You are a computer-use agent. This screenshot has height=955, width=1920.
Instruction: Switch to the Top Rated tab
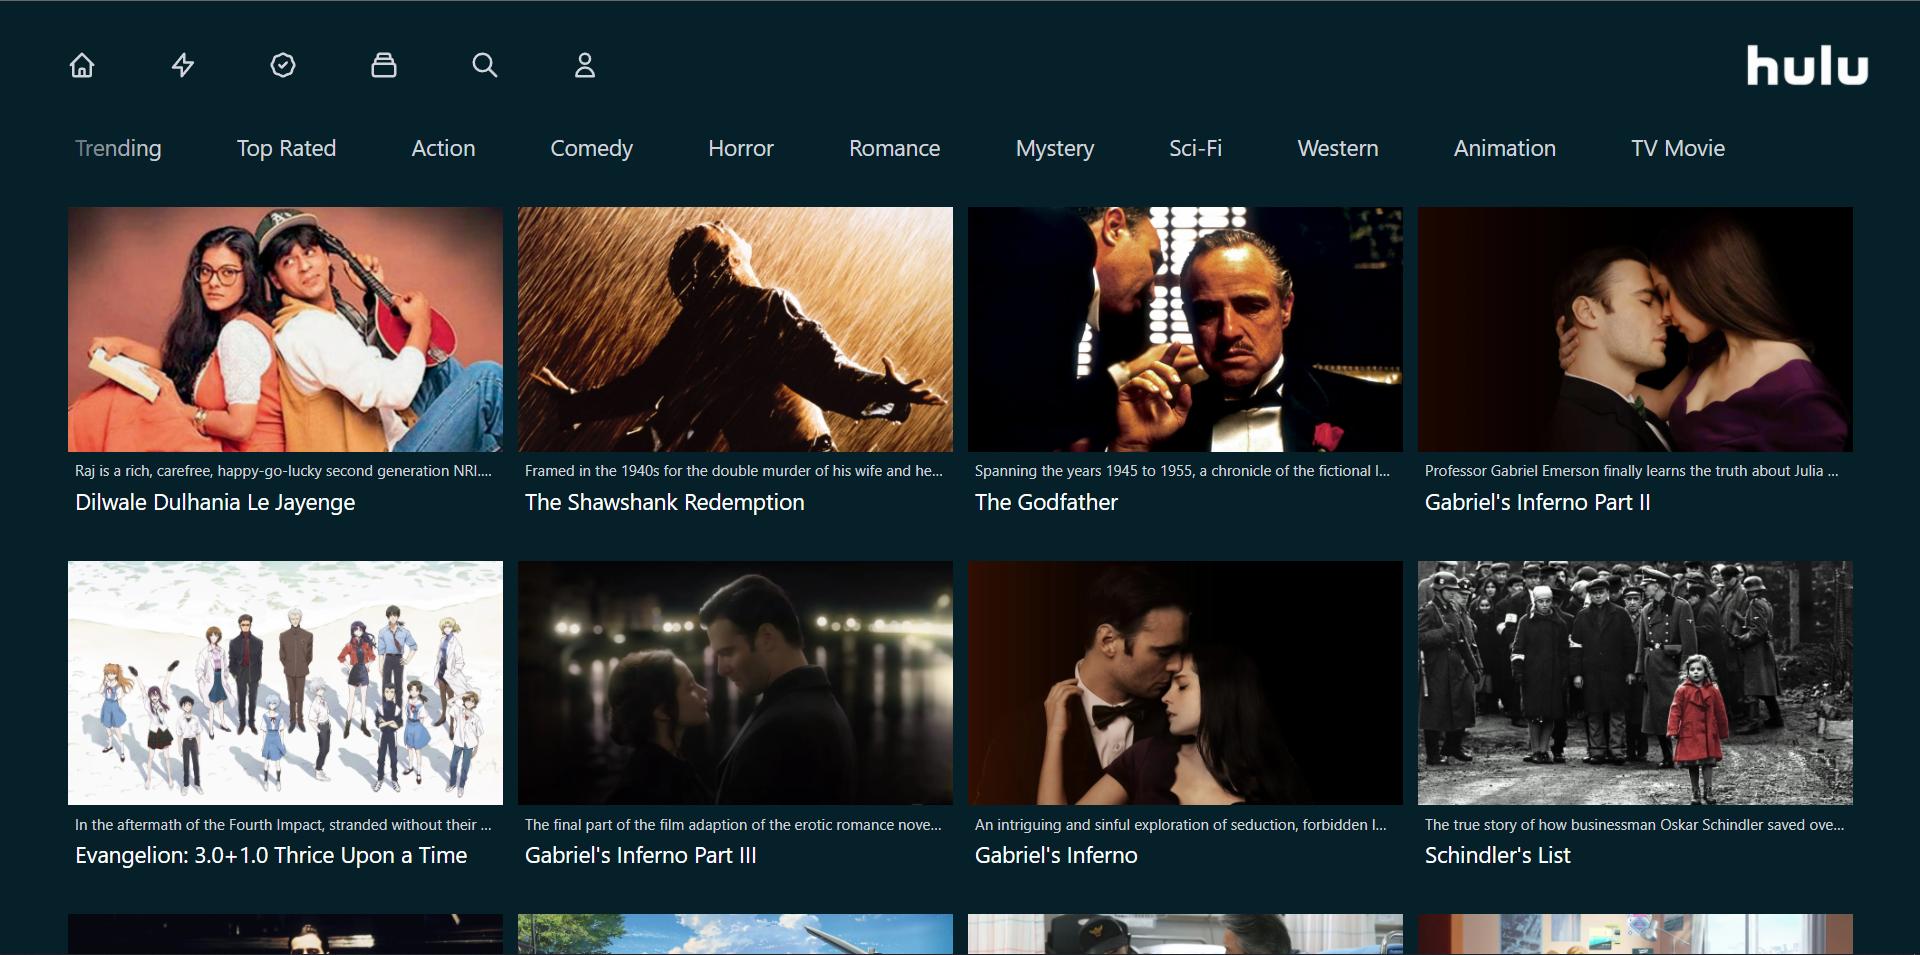(286, 148)
